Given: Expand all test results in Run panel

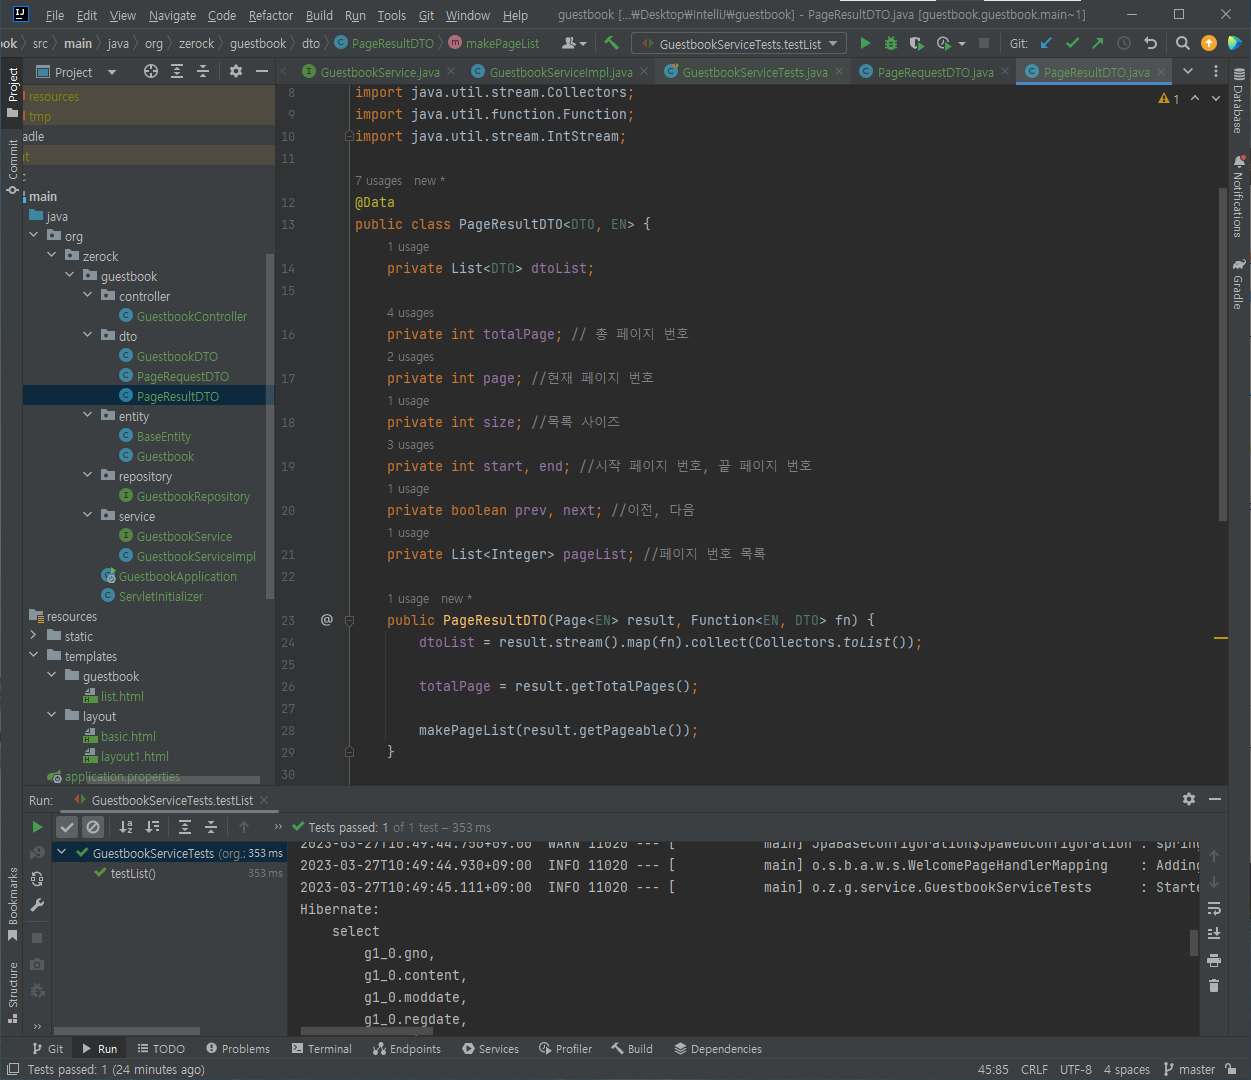Looking at the screenshot, I should (185, 827).
